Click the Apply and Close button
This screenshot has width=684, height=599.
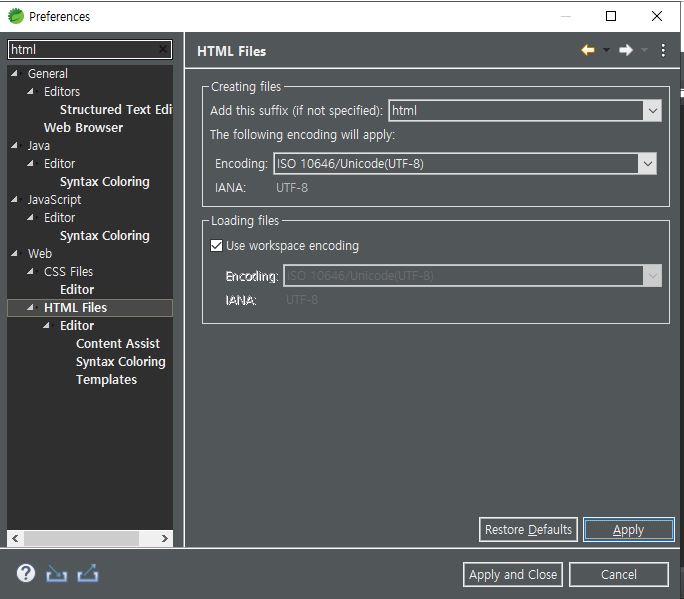pos(514,574)
